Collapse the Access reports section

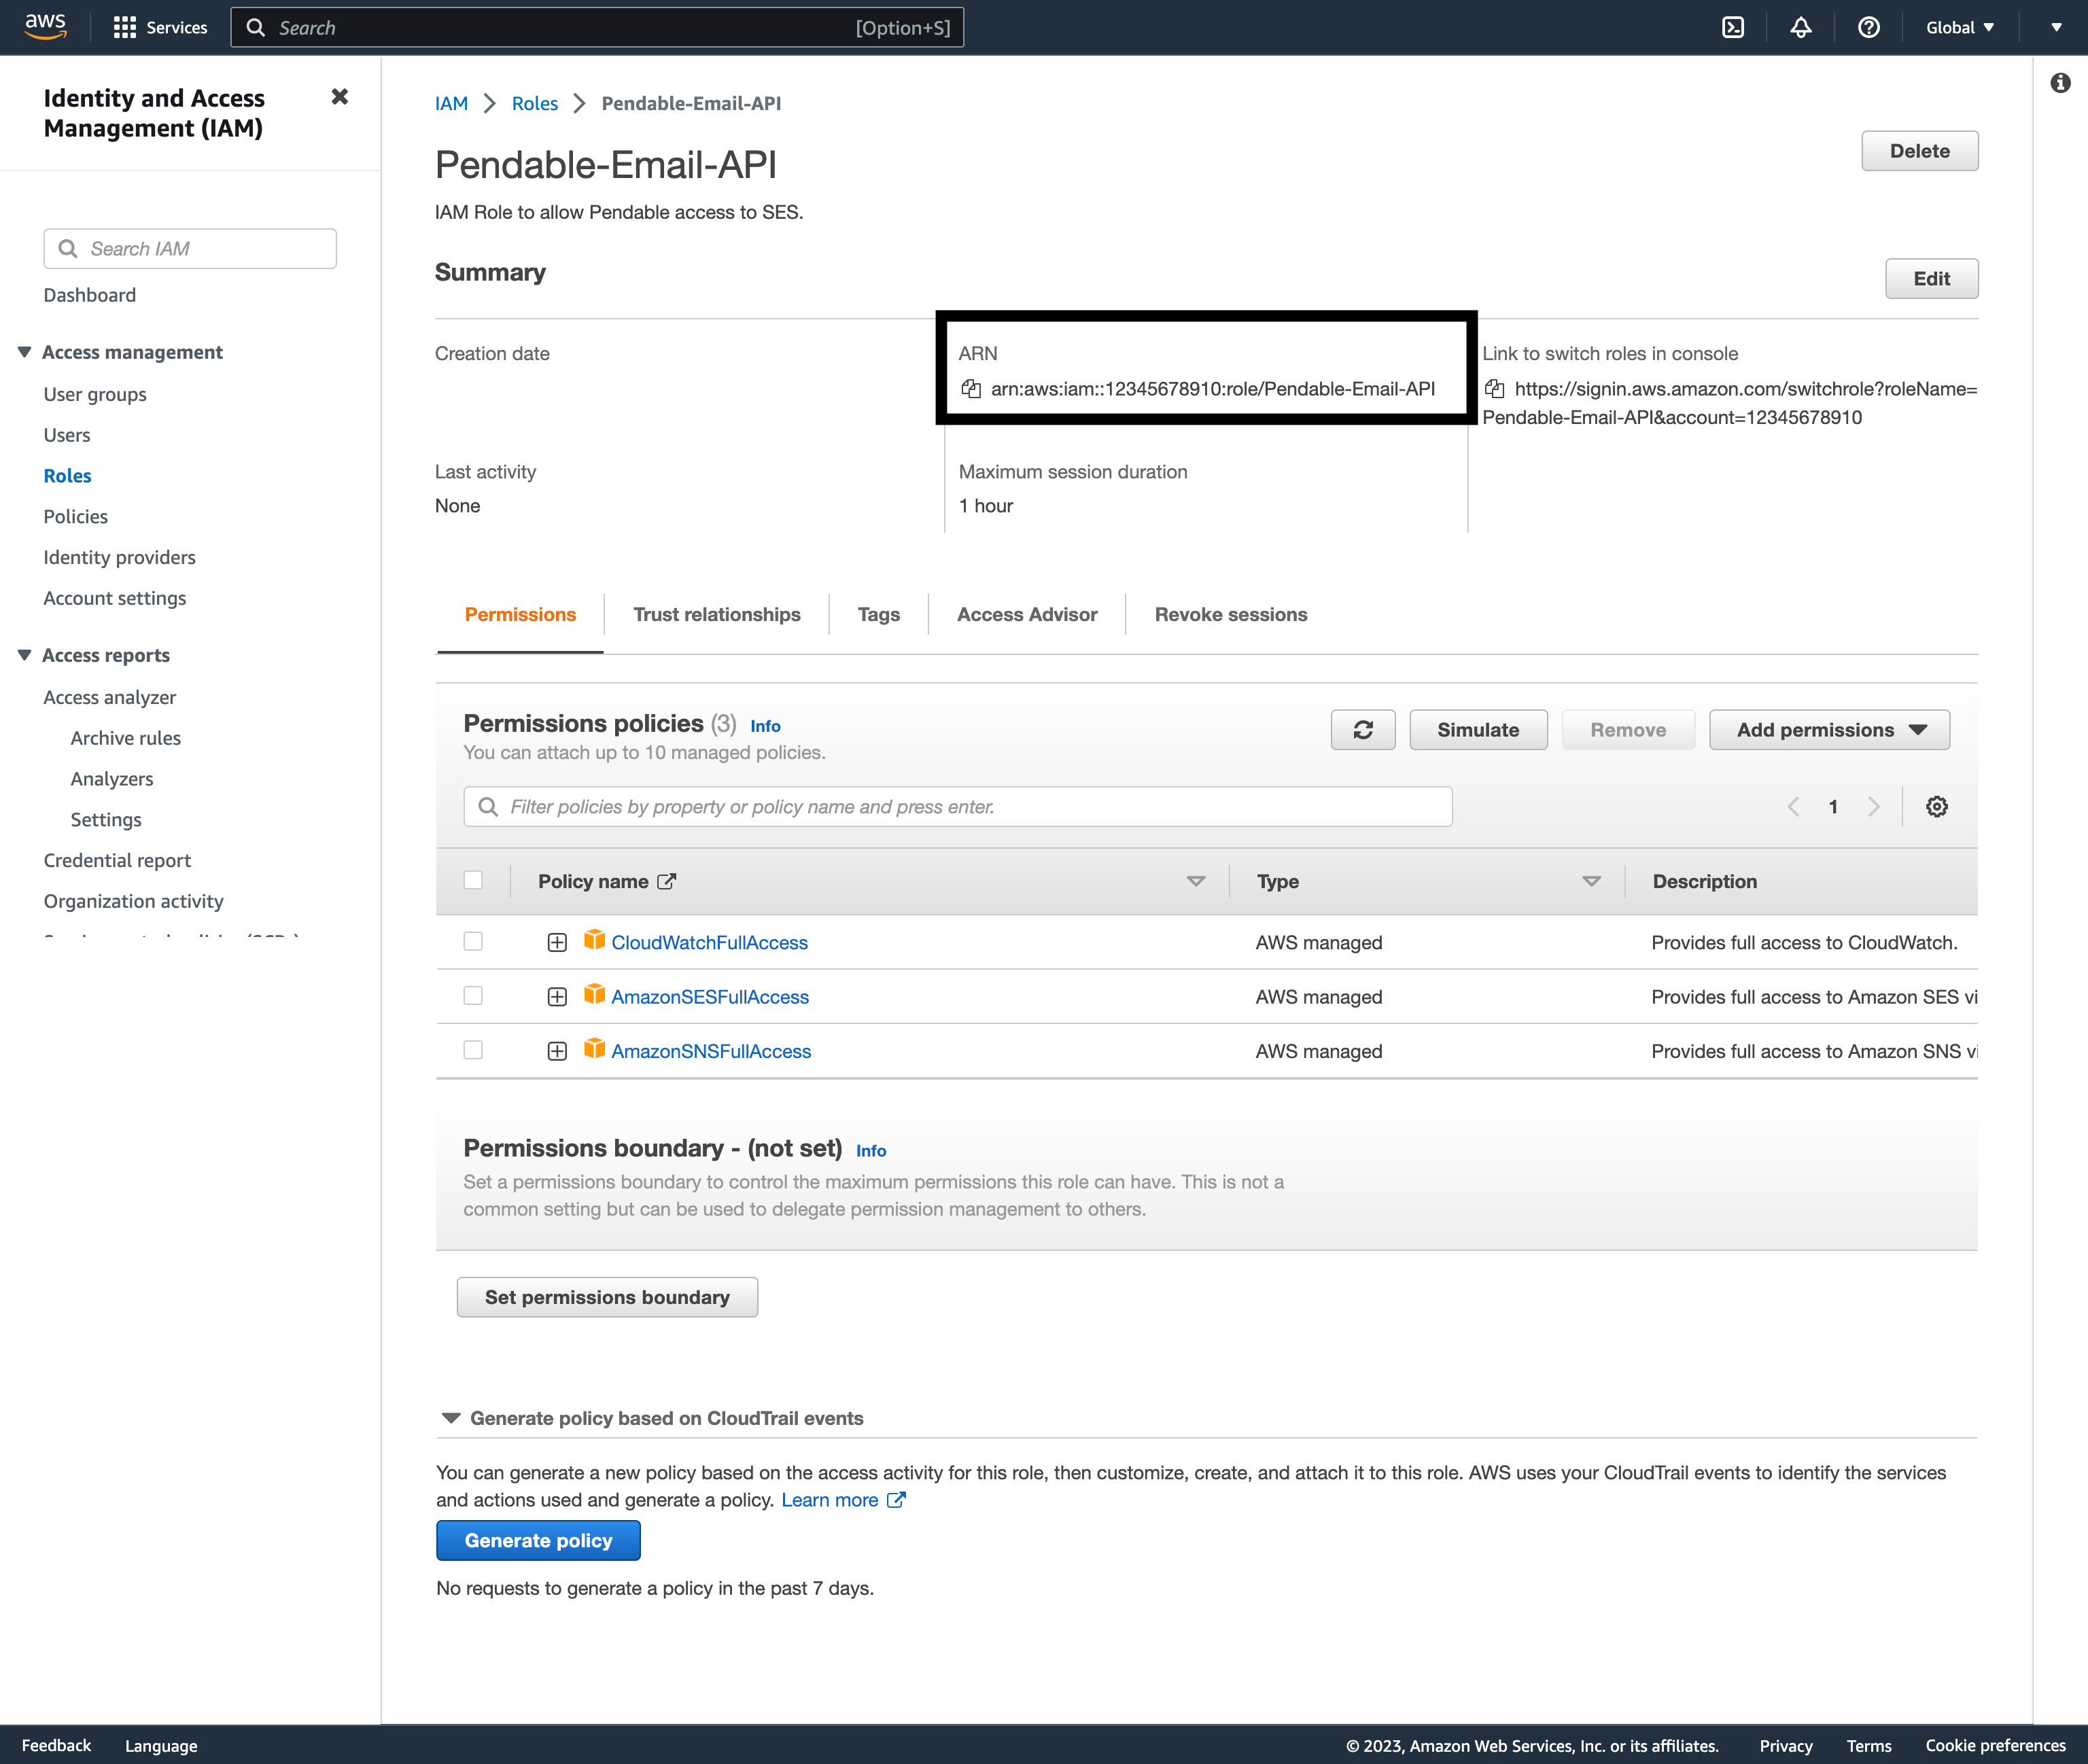coord(24,655)
